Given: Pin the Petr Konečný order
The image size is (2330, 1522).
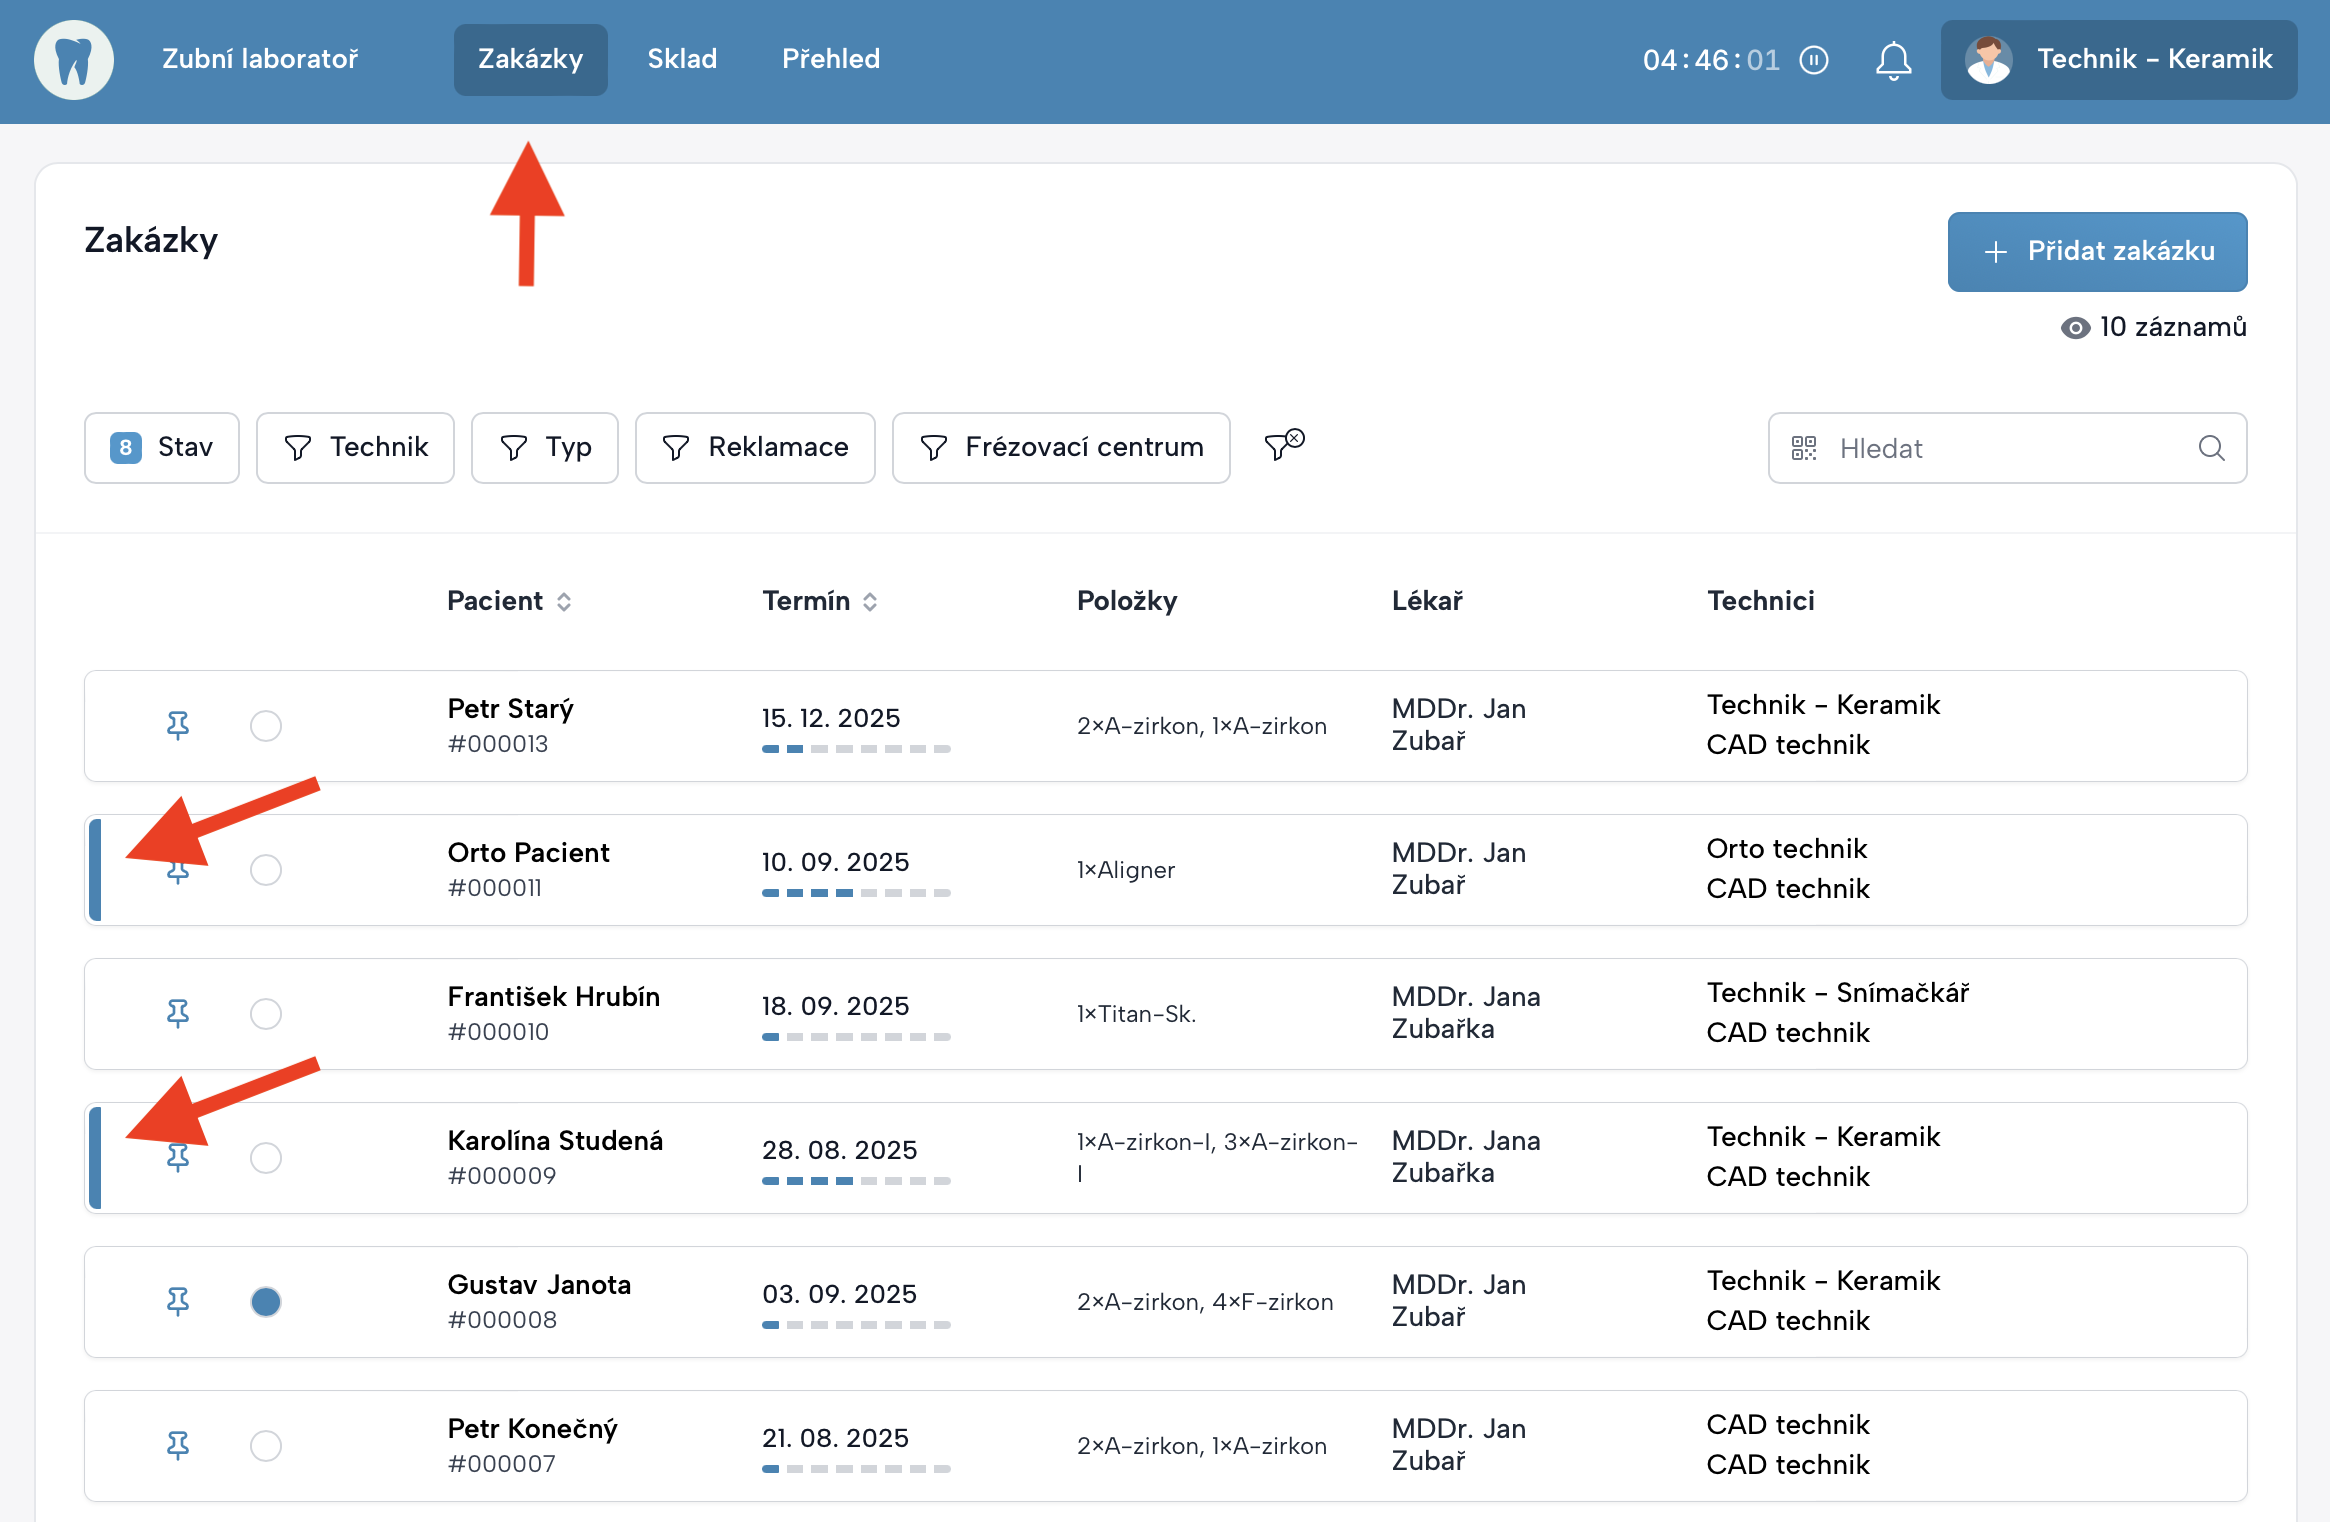Looking at the screenshot, I should coord(178,1445).
